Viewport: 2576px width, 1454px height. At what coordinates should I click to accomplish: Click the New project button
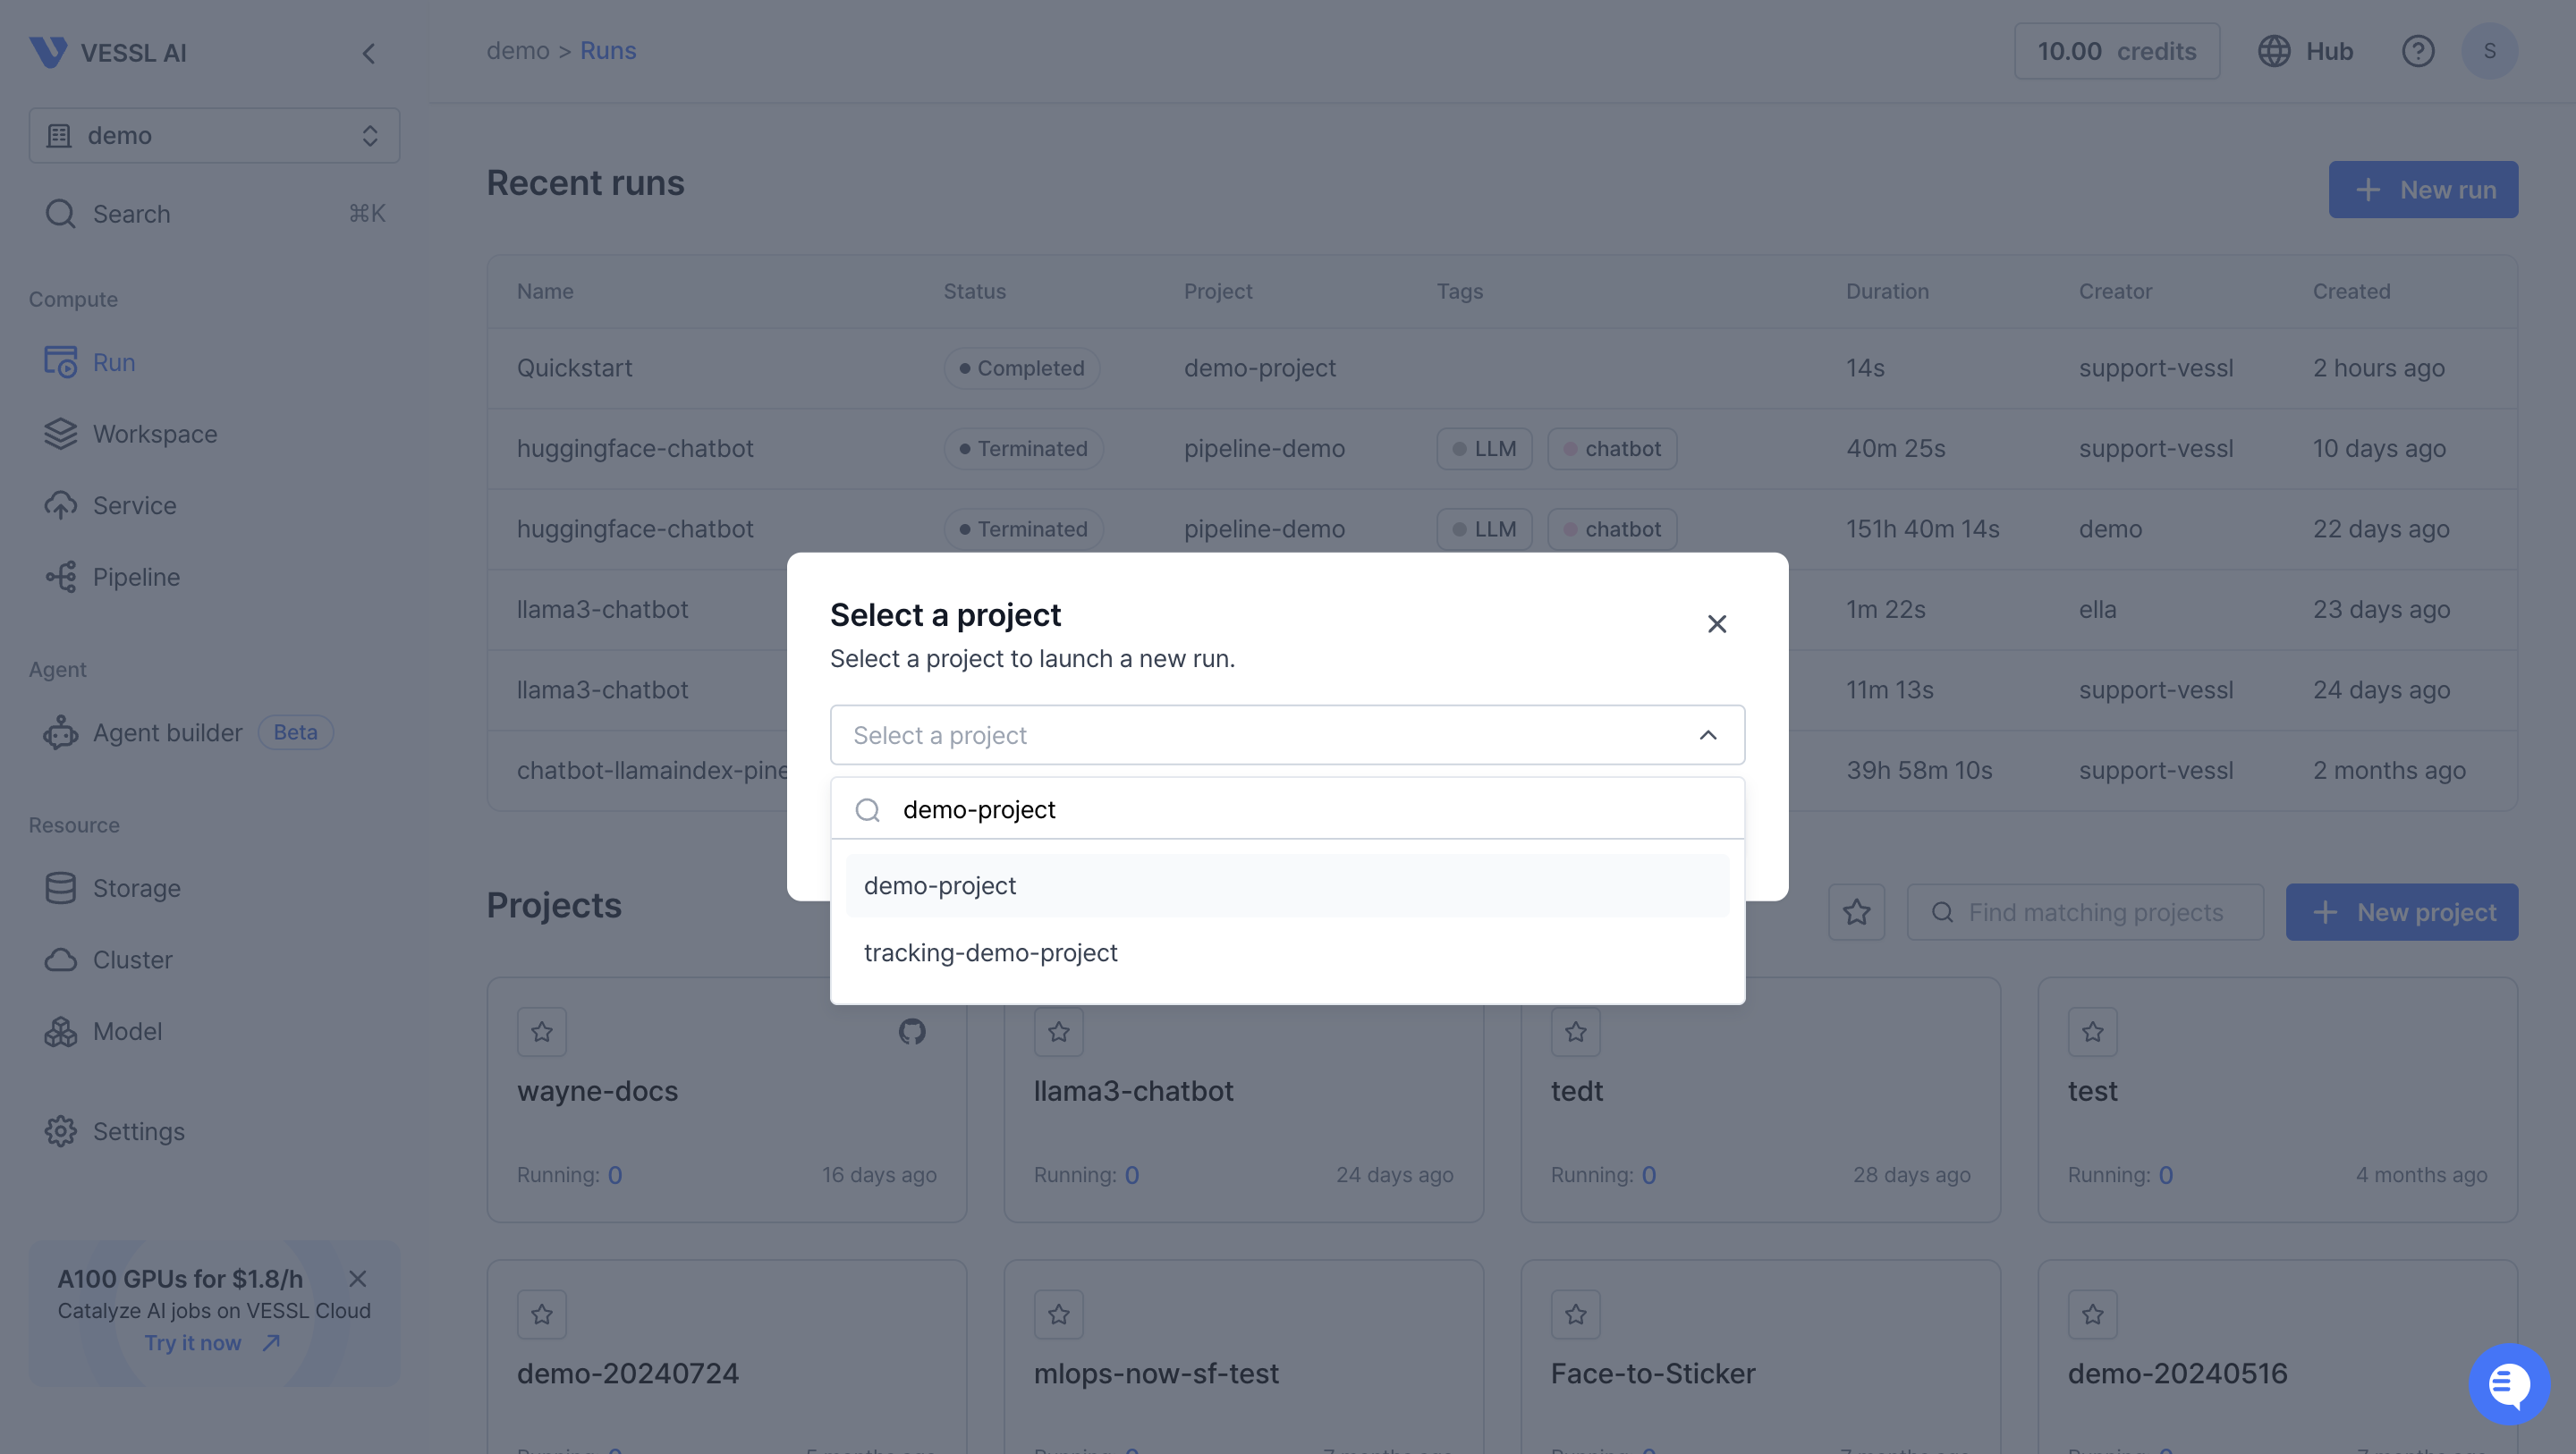click(2402, 912)
